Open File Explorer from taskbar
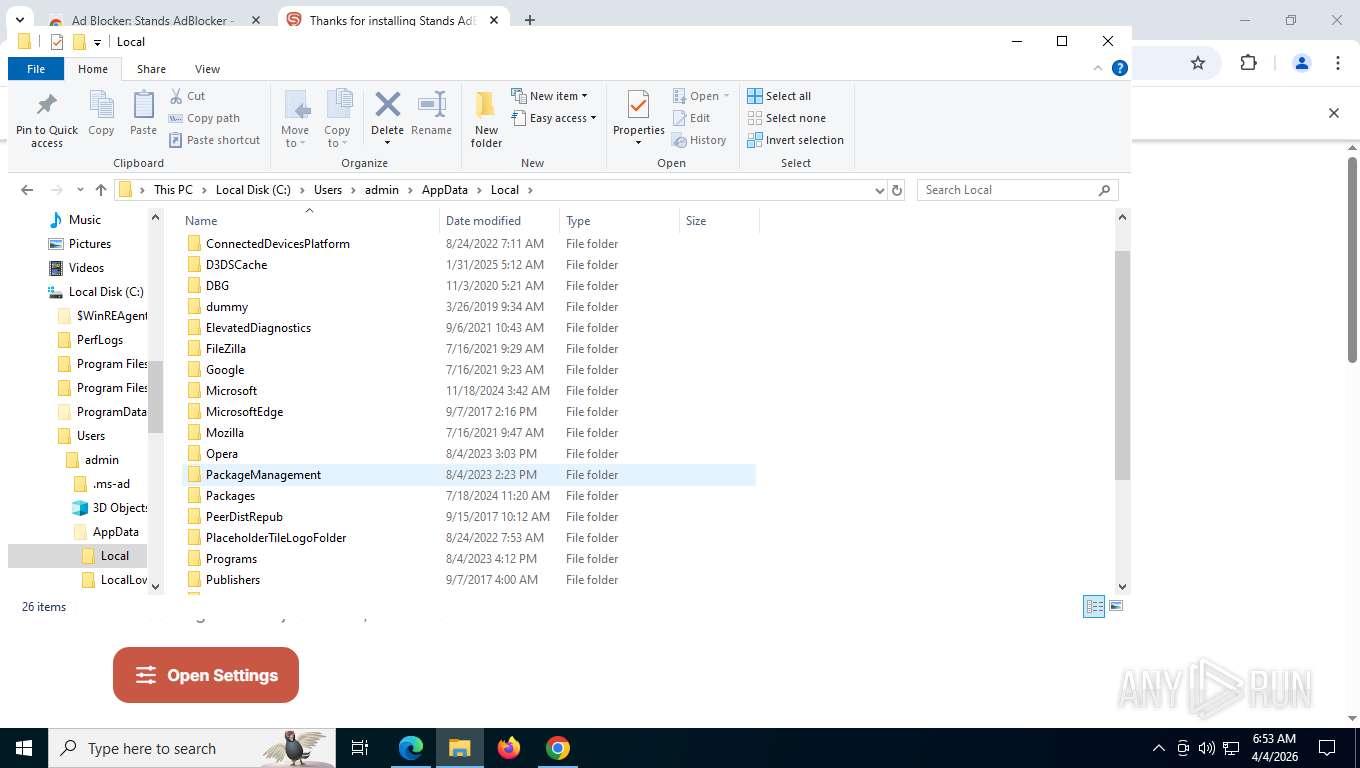Image resolution: width=1360 pixels, height=768 pixels. (459, 748)
